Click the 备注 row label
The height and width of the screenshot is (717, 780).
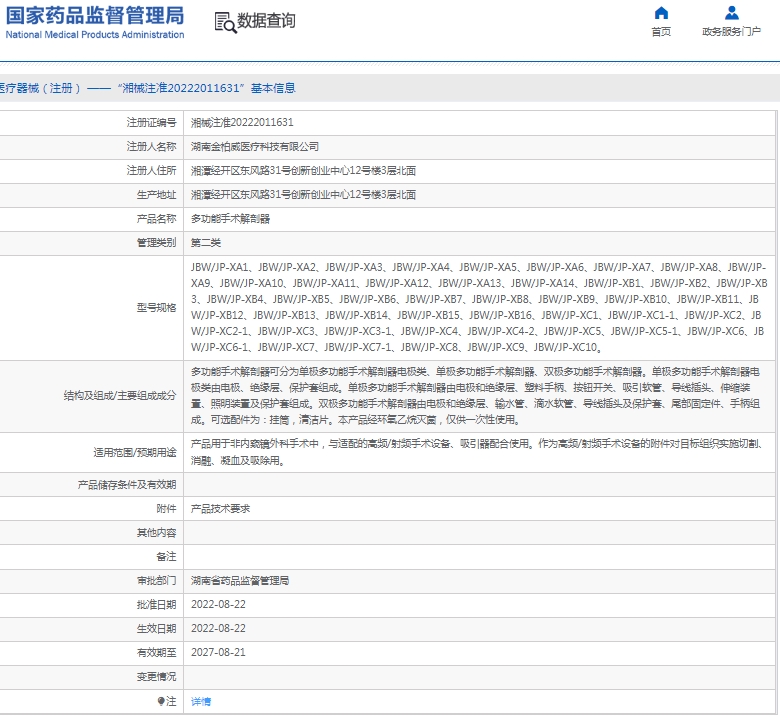(x=166, y=557)
